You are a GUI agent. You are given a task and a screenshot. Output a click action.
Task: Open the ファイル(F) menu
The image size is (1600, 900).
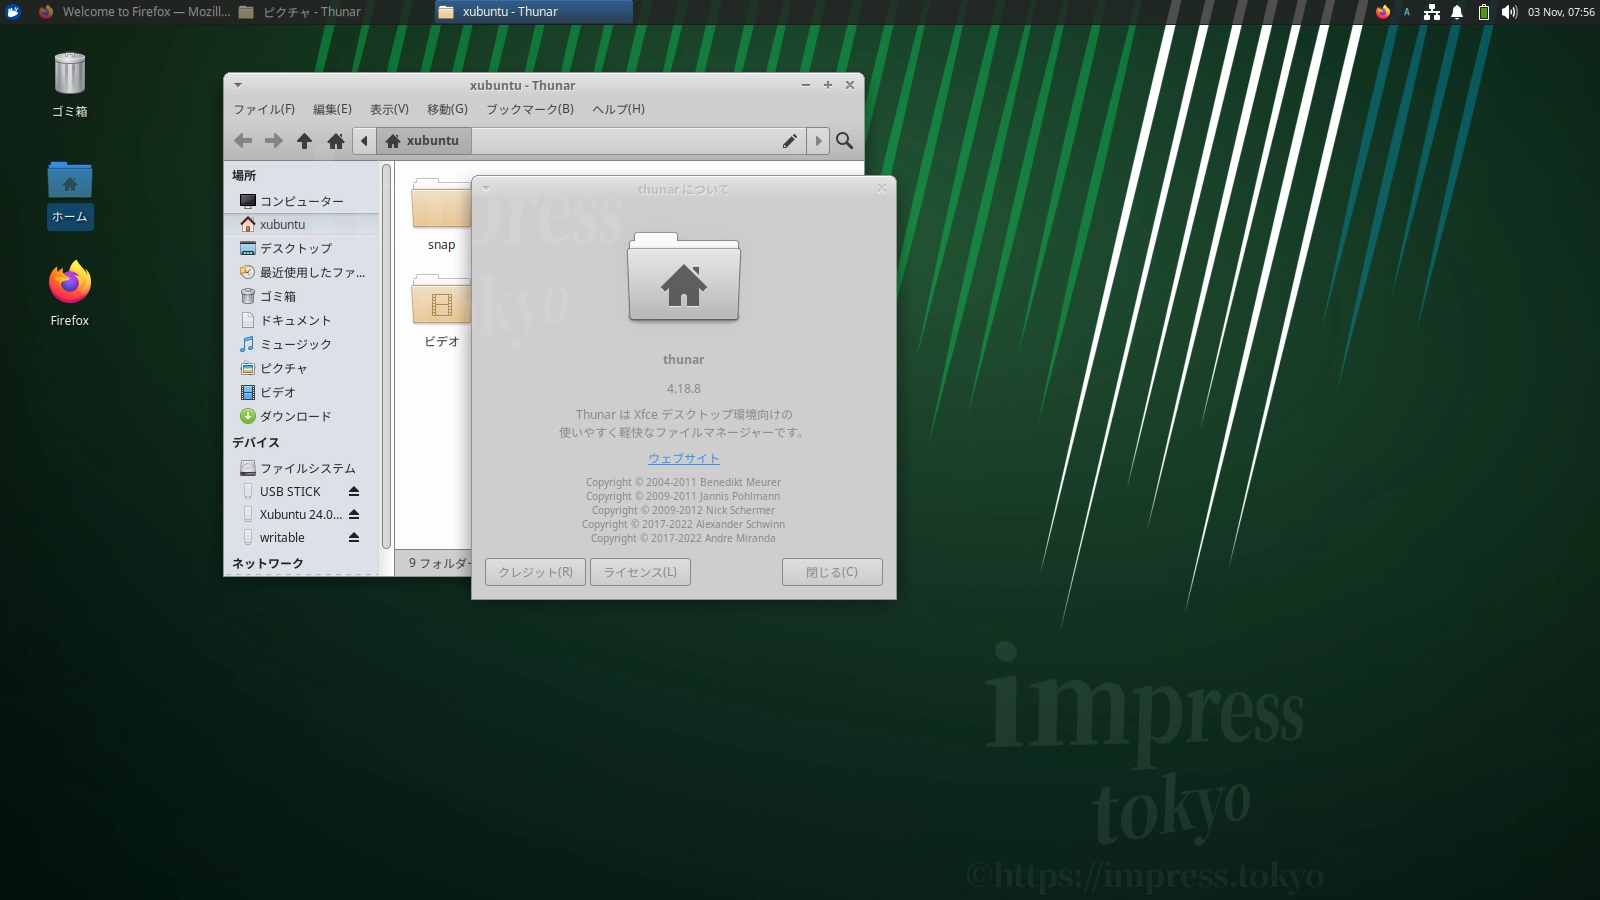[x=264, y=109]
